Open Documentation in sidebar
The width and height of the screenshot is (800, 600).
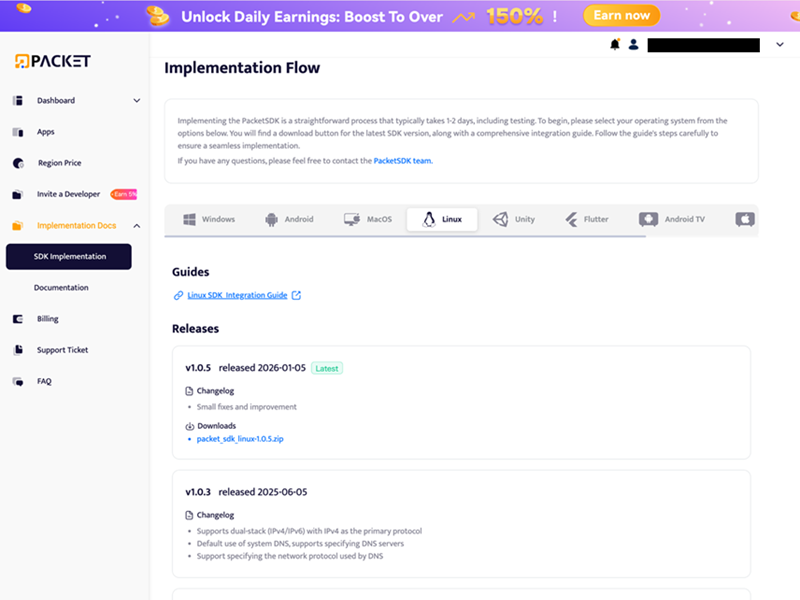(x=61, y=288)
